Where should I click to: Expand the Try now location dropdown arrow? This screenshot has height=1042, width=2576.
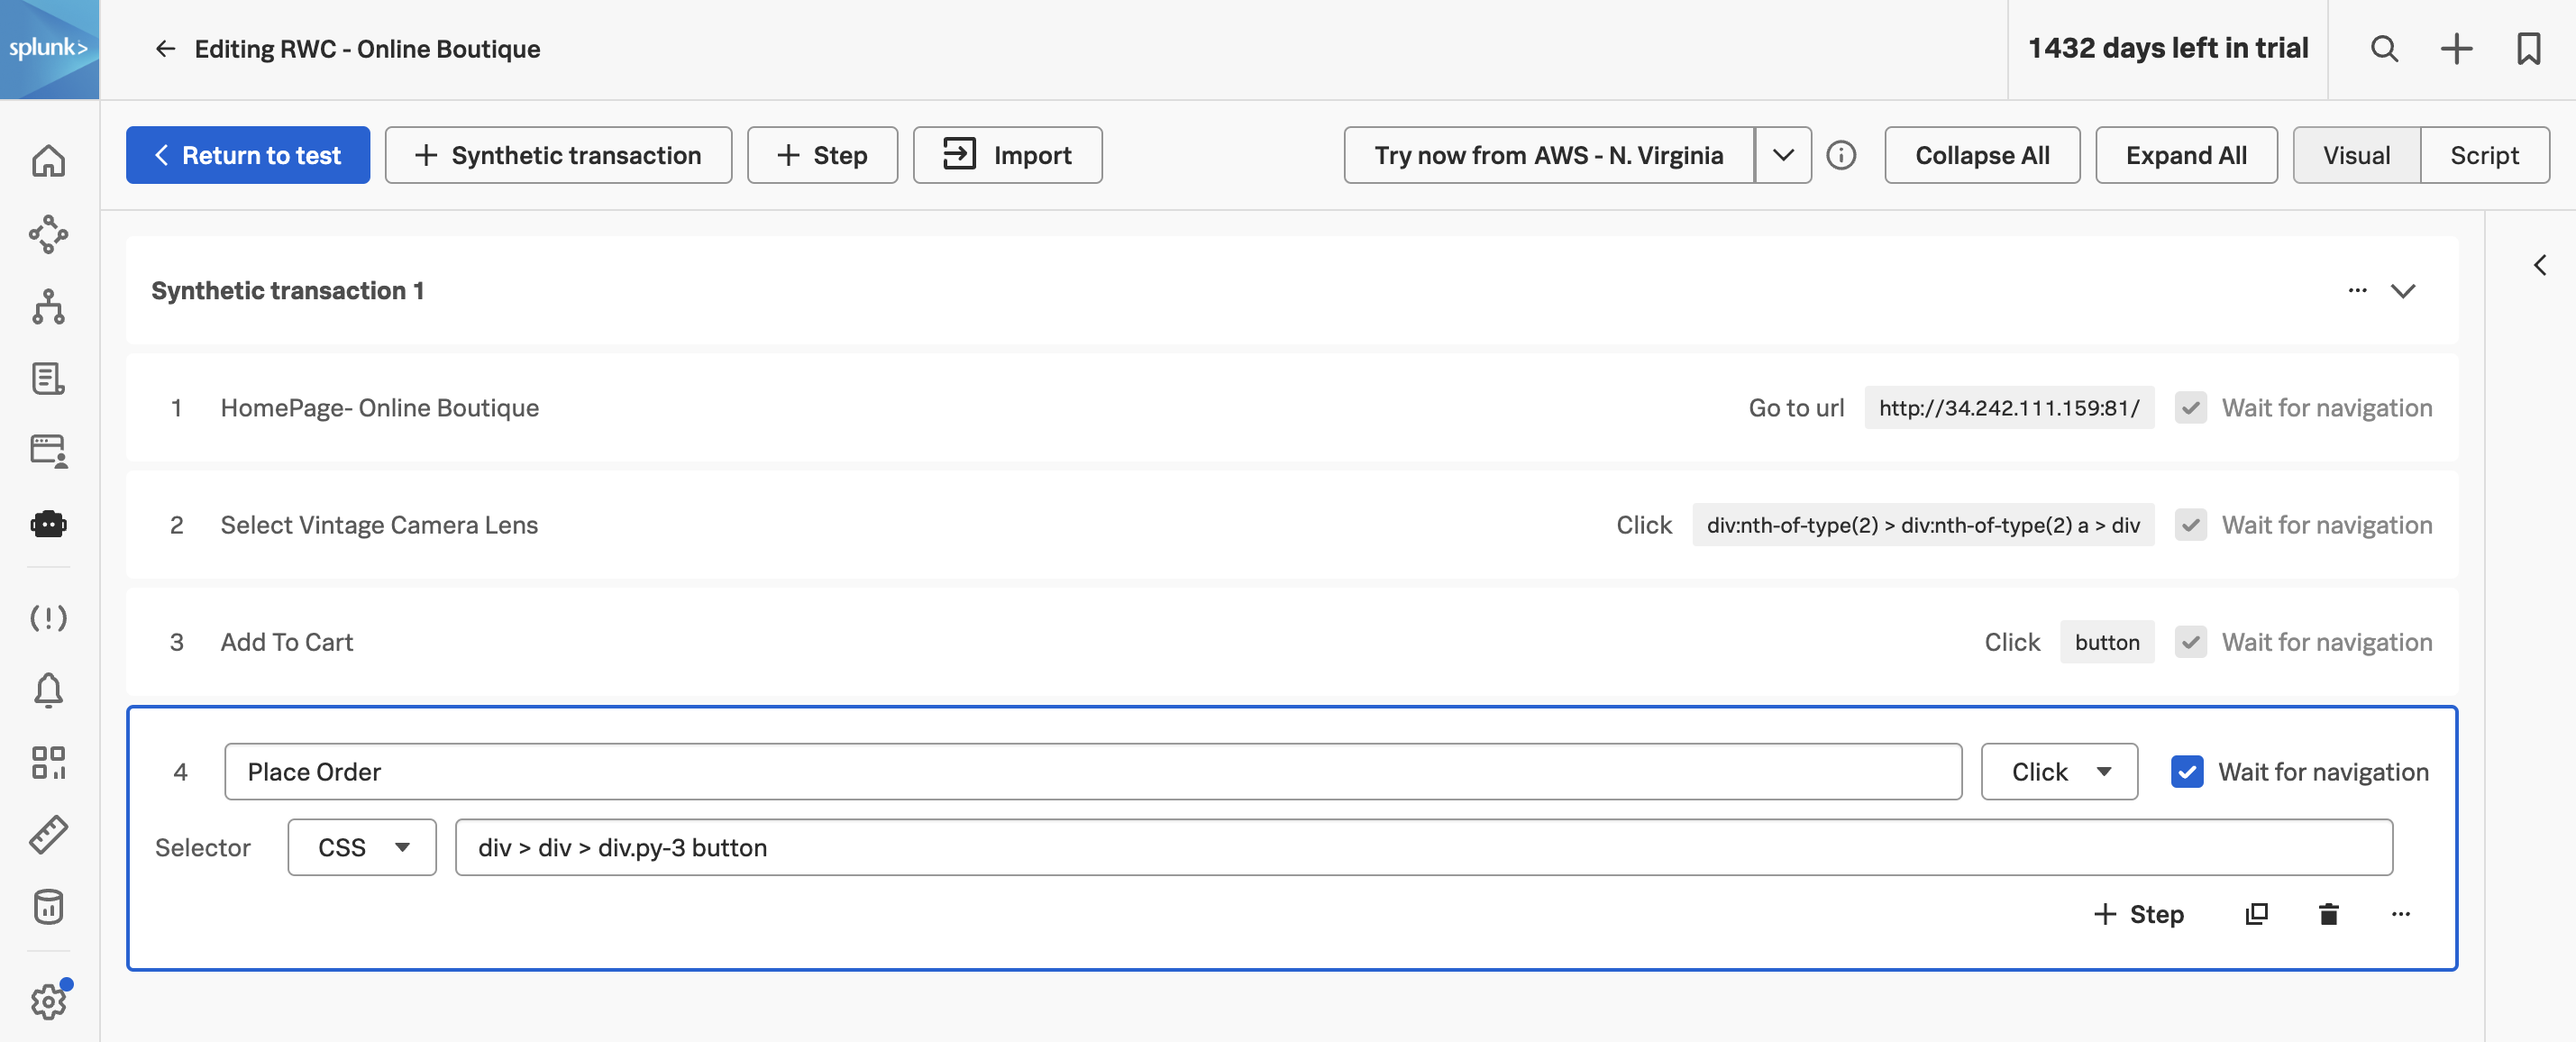[1782, 155]
